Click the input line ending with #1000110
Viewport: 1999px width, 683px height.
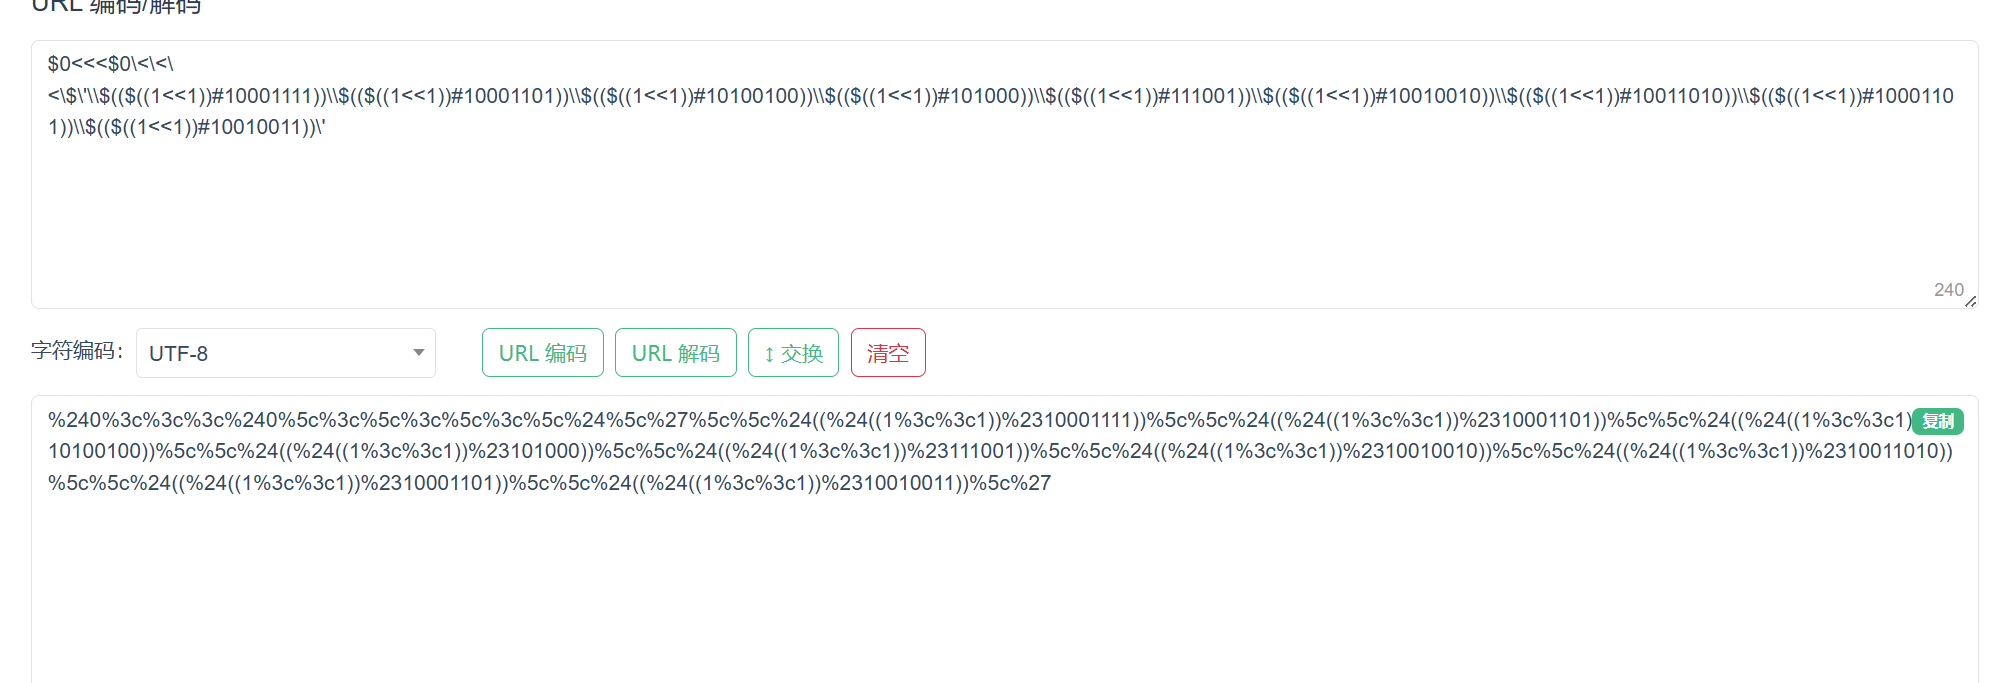pos(1000,96)
